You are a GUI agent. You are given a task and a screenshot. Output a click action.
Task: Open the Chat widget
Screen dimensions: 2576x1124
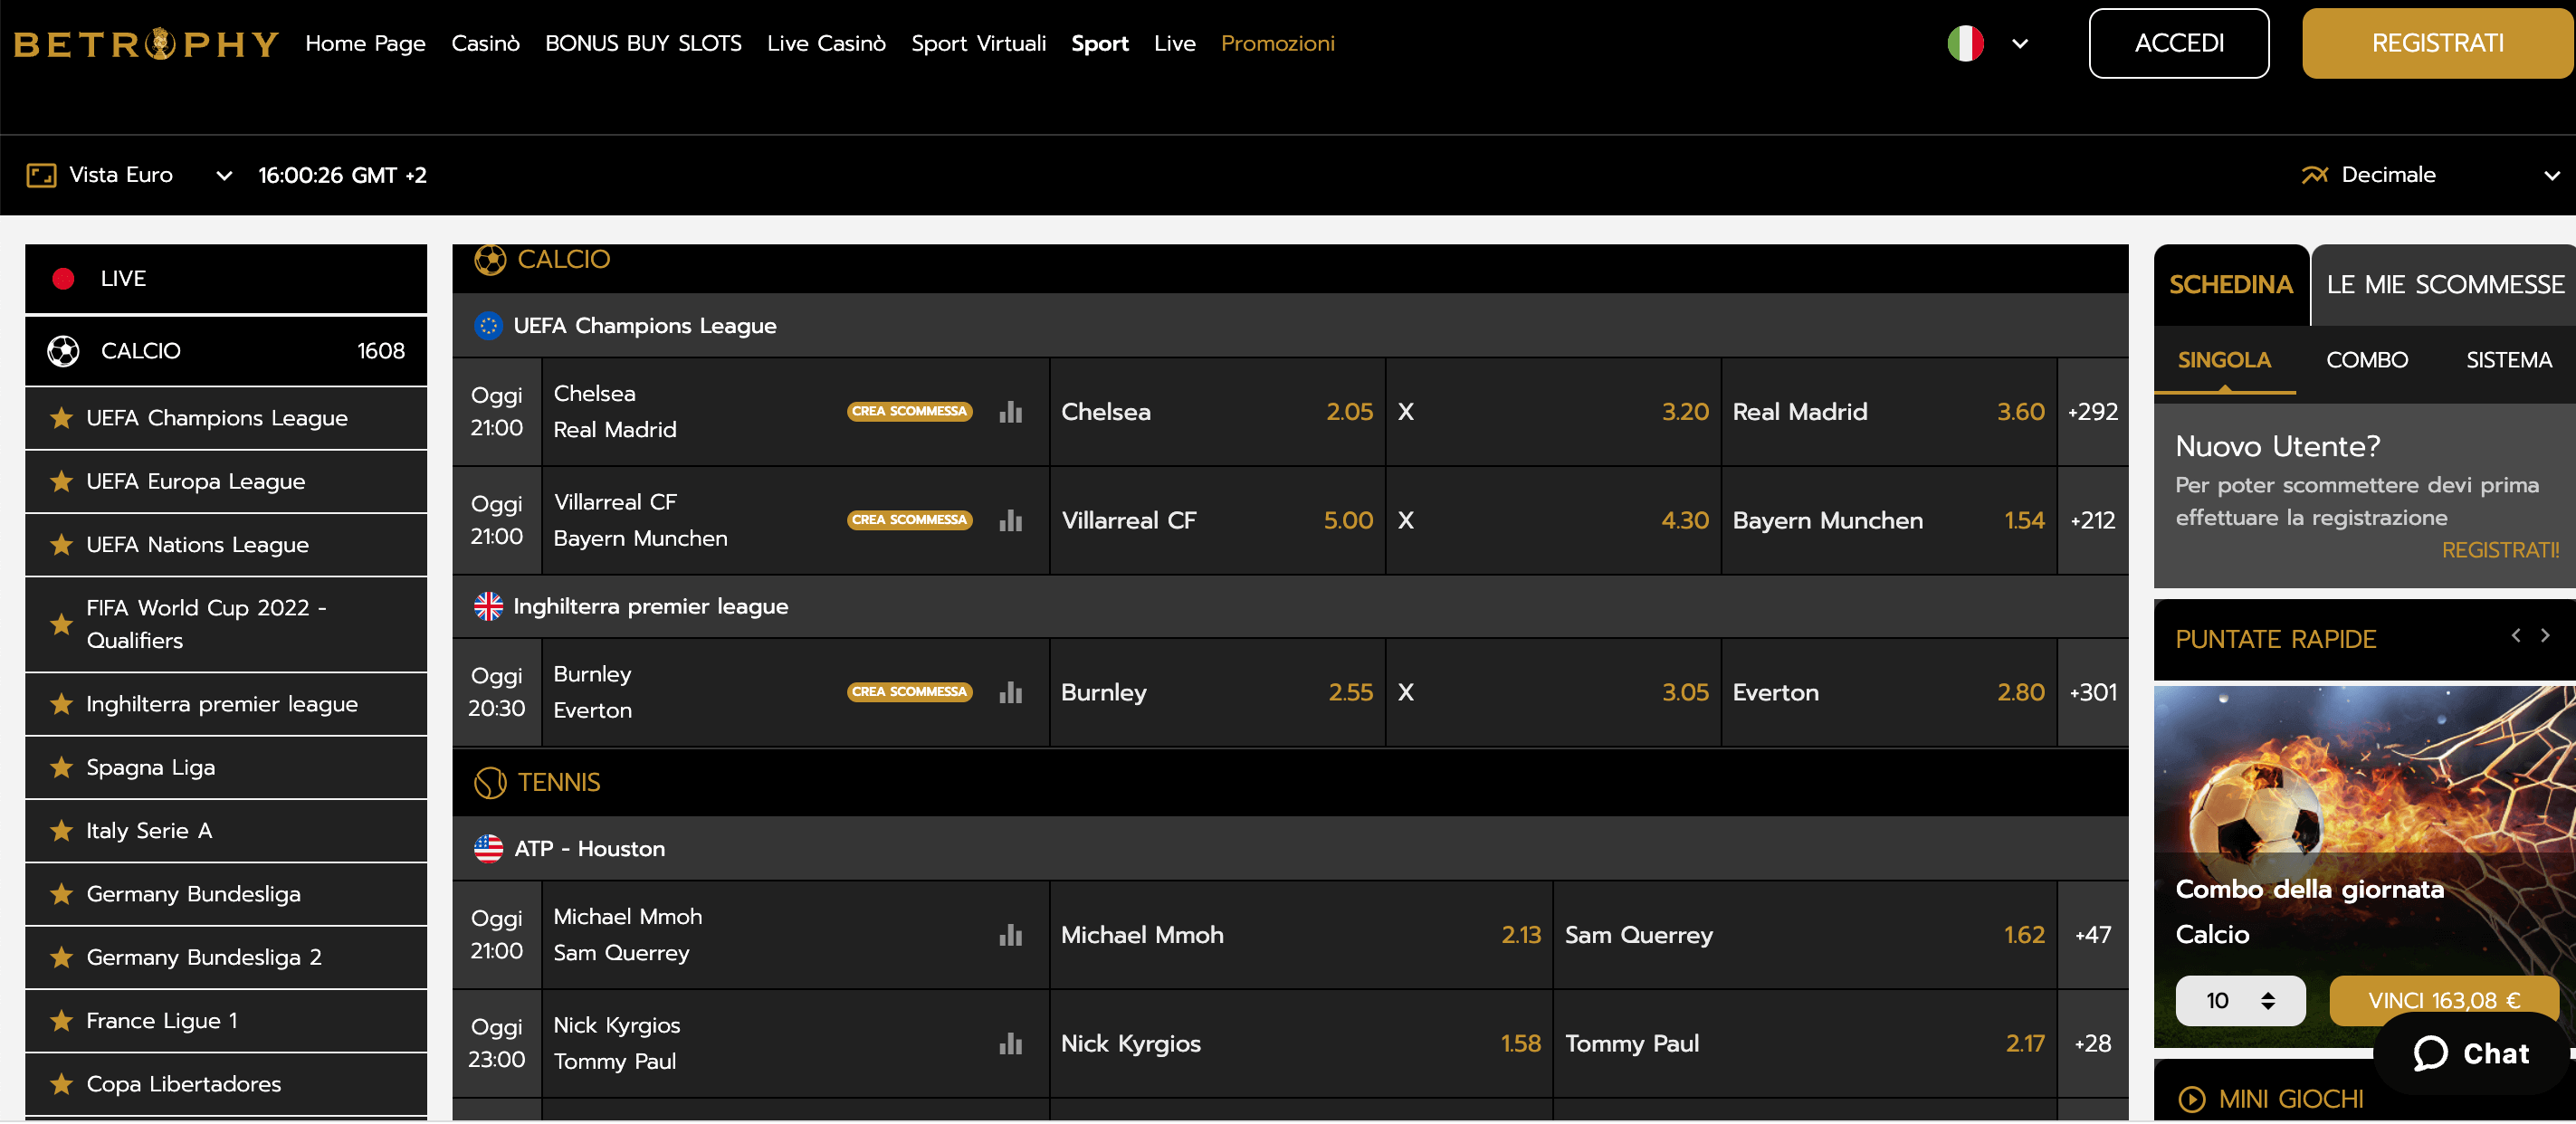coord(2470,1054)
